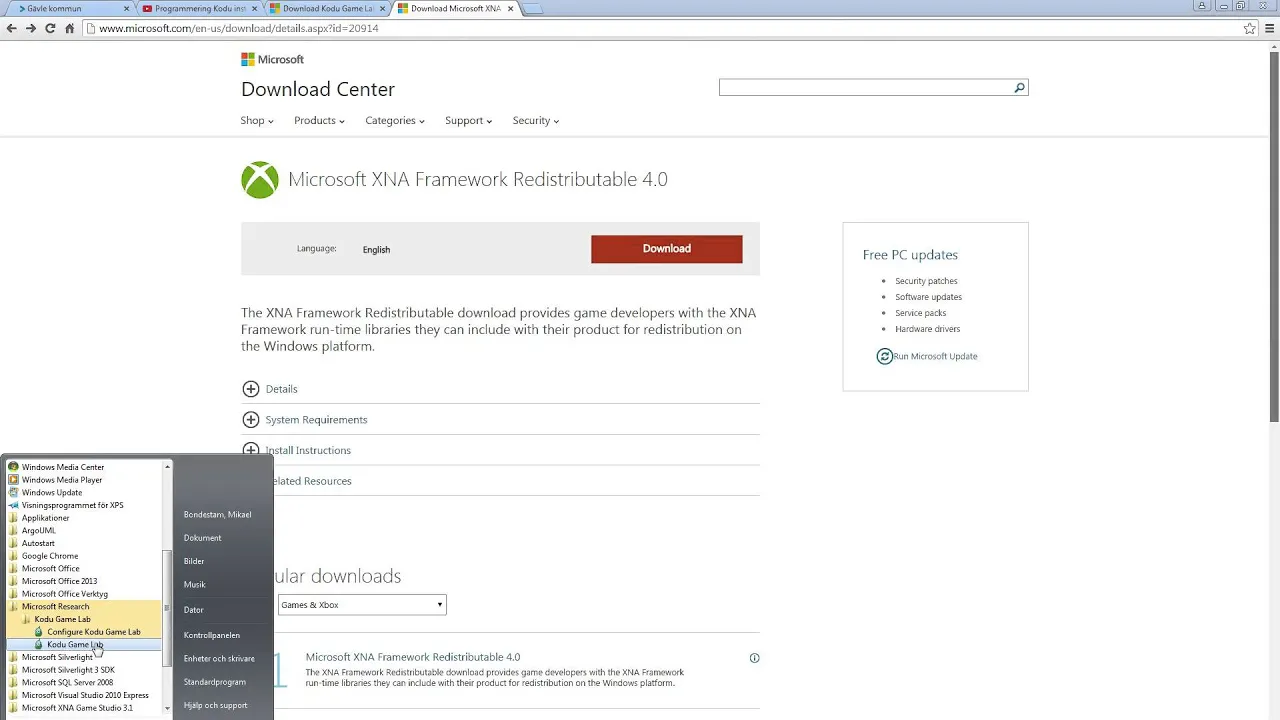Switch to the Gävle kommun tab
Image resolution: width=1280 pixels, height=720 pixels.
[66, 9]
